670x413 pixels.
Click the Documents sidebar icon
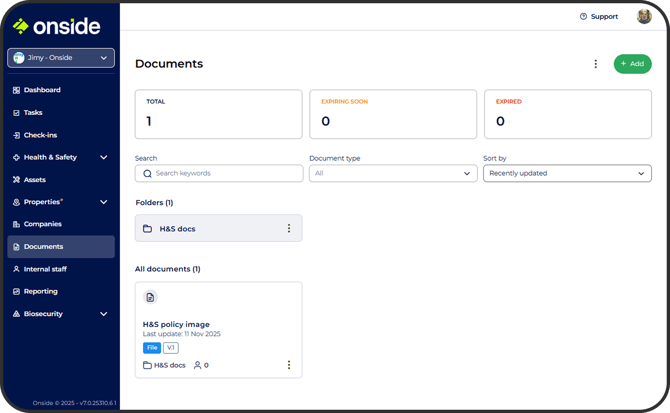tap(16, 247)
